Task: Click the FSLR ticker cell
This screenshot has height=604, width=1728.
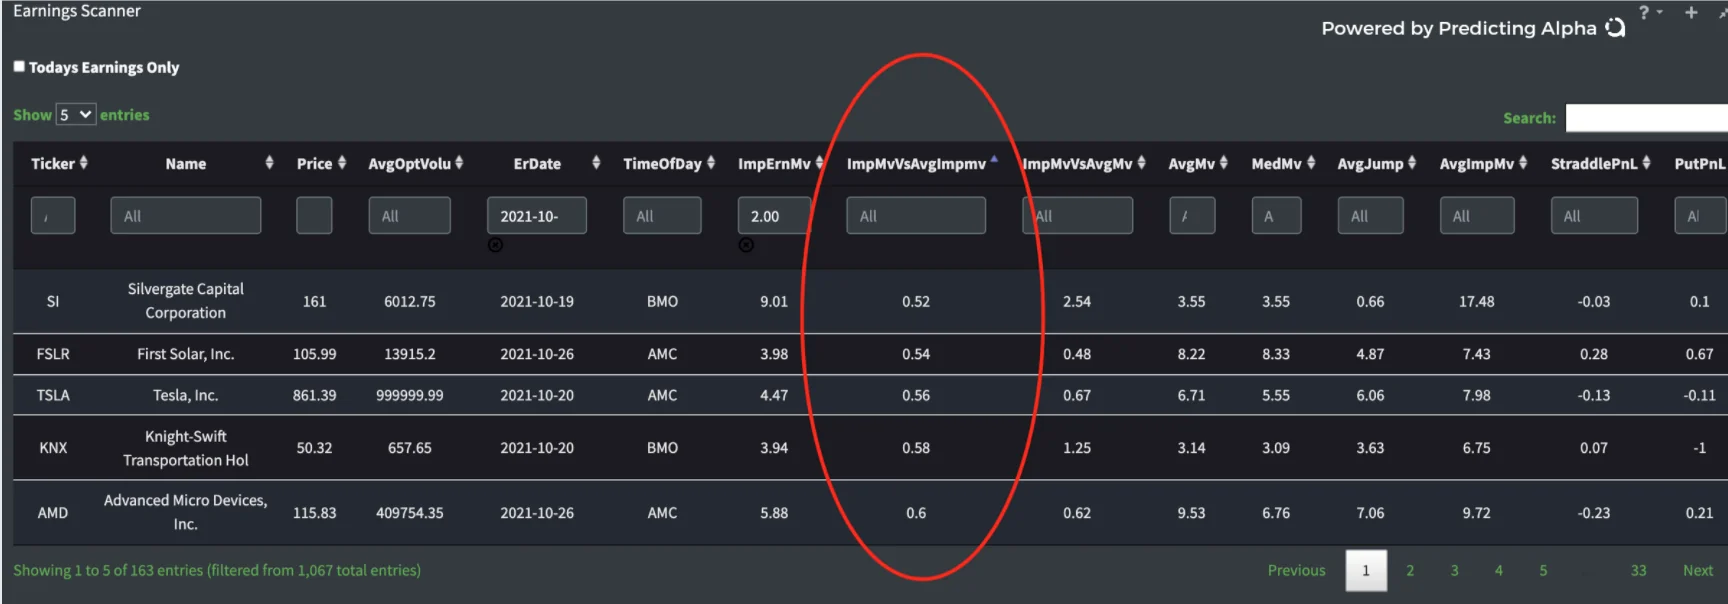Action: (x=53, y=354)
